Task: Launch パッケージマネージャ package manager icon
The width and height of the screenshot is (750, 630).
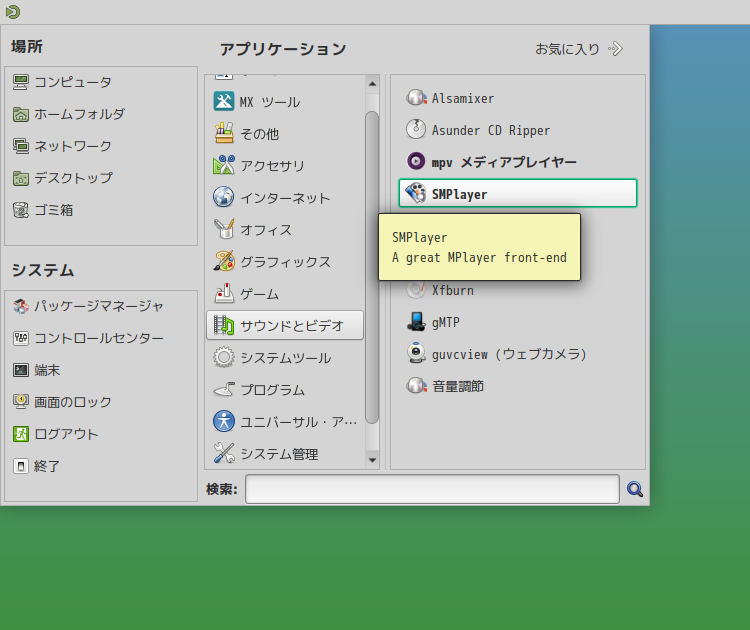Action: (21, 306)
